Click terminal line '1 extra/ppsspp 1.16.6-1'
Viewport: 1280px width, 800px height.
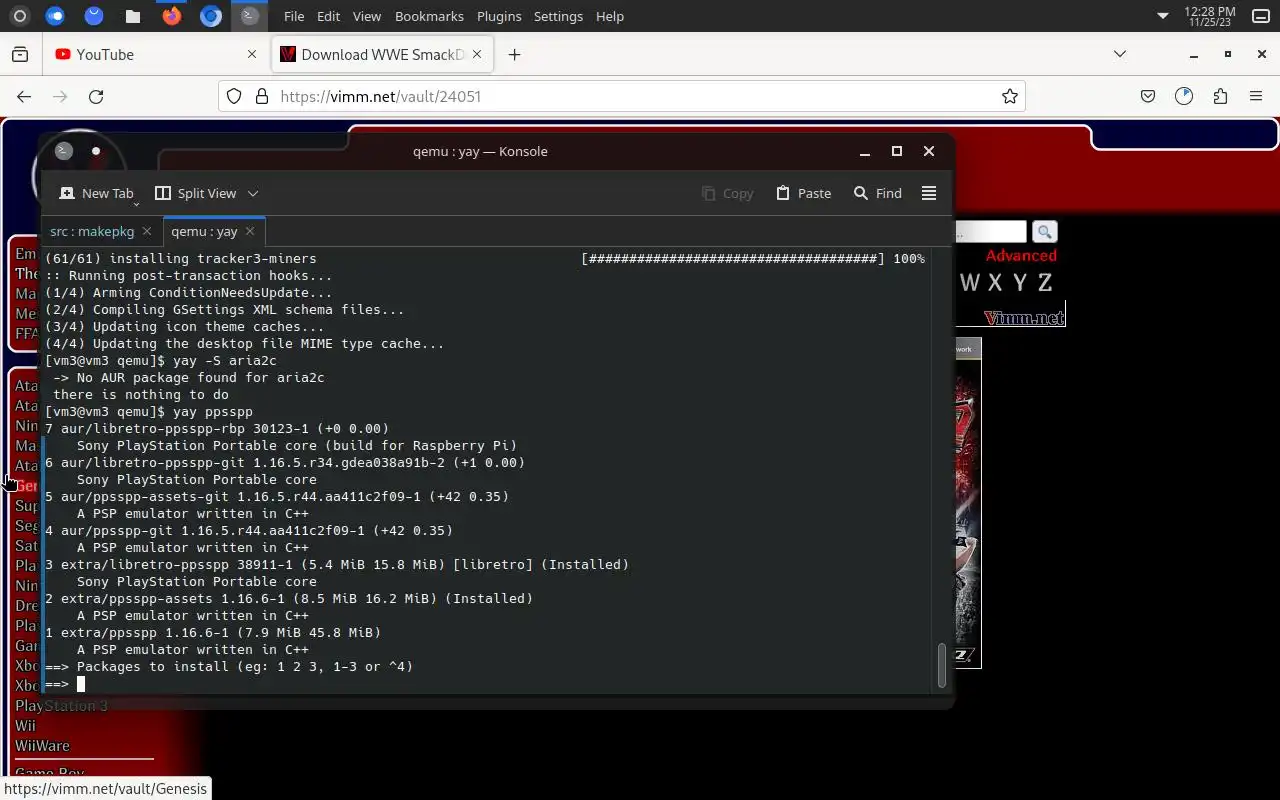coord(213,632)
